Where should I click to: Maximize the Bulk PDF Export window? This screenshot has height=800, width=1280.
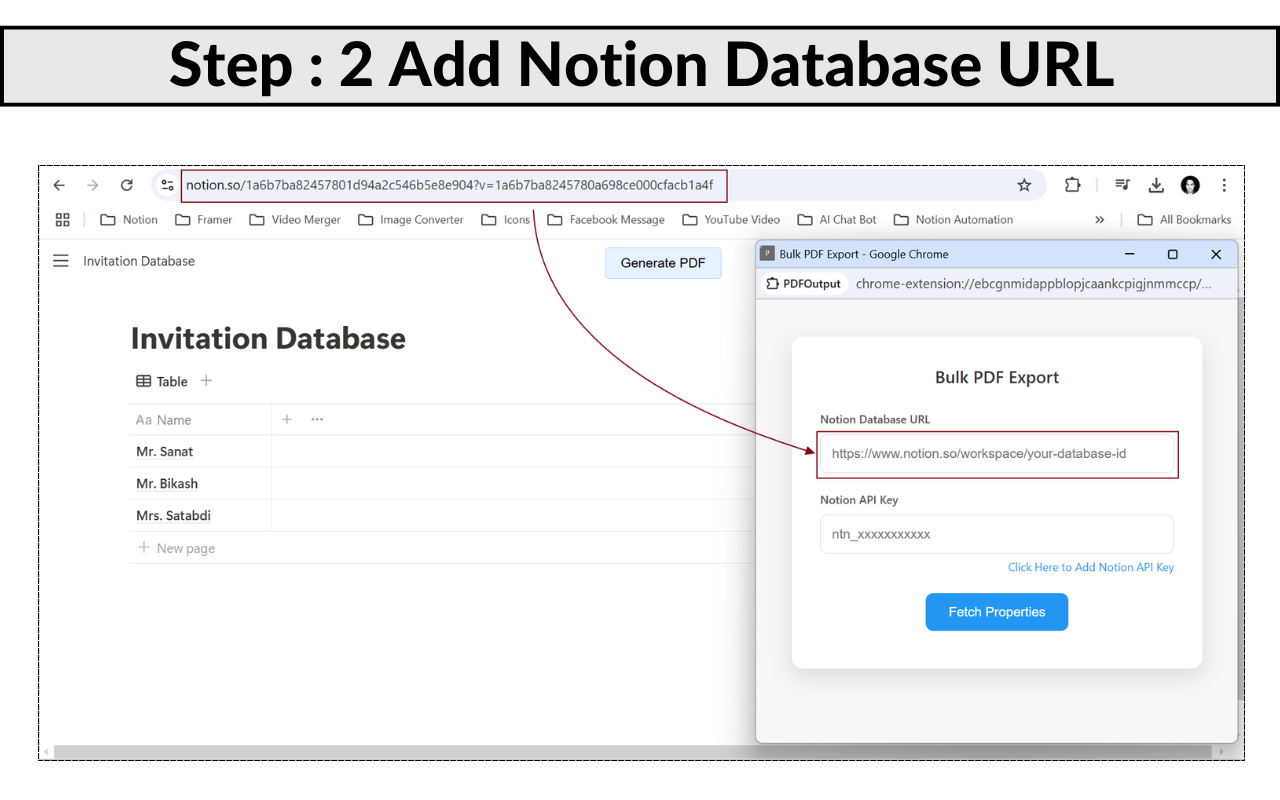pyautogui.click(x=1173, y=254)
